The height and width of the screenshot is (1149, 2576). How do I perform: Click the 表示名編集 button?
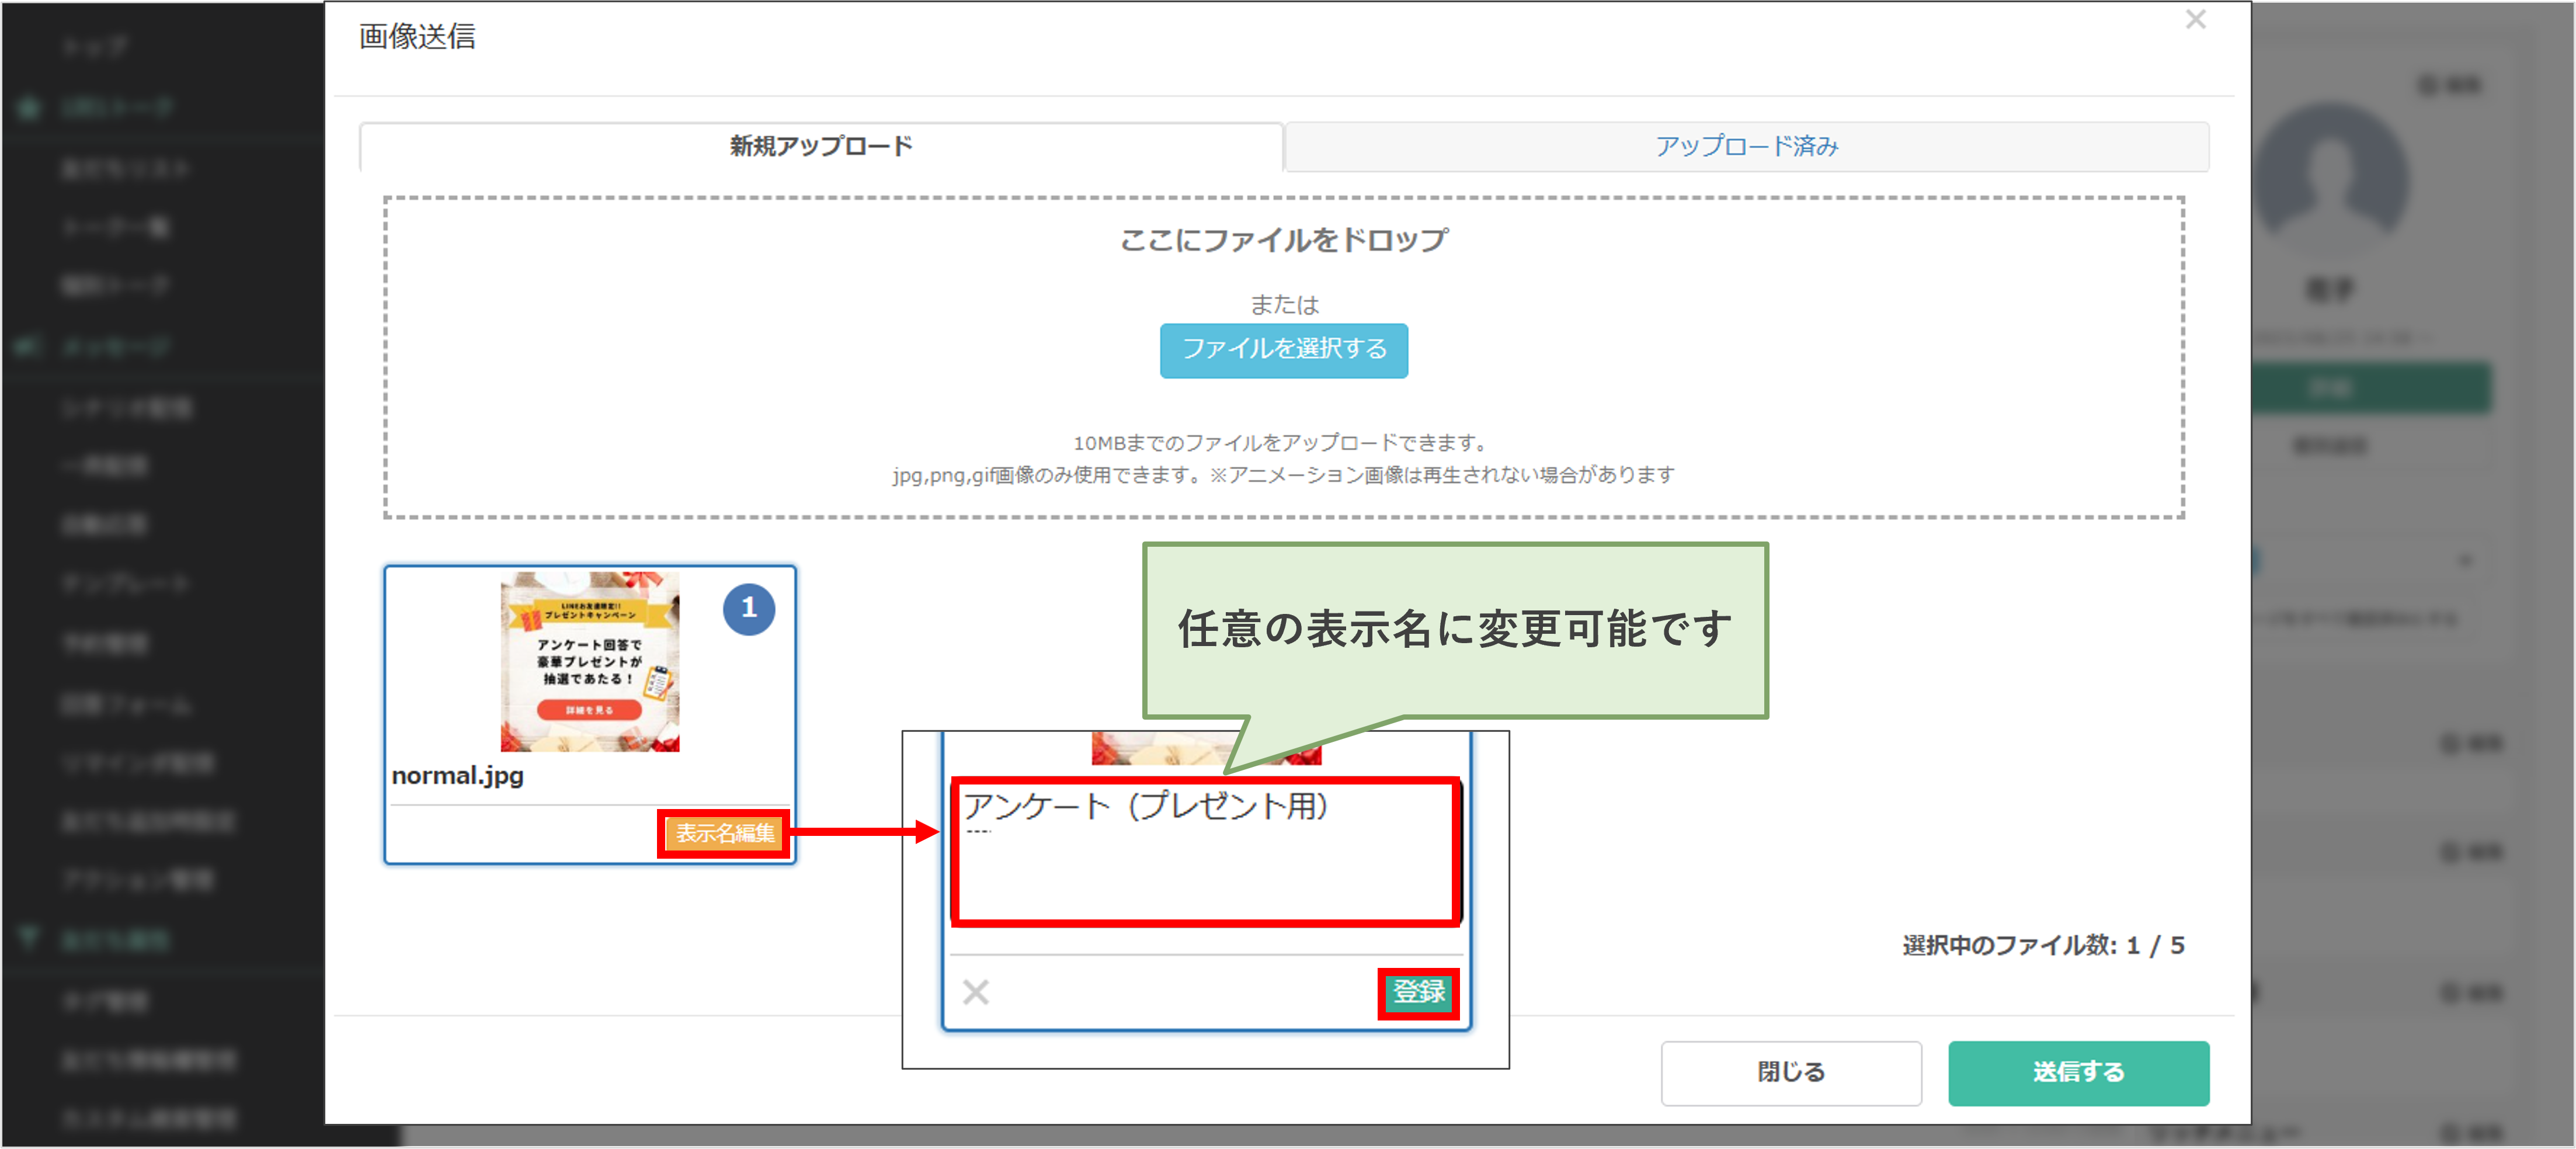click(725, 833)
